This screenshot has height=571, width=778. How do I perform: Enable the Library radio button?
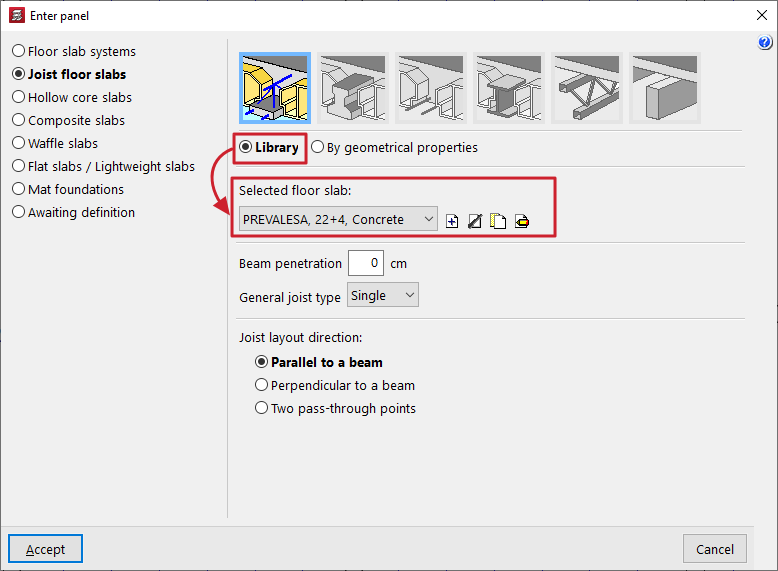[x=269, y=147]
